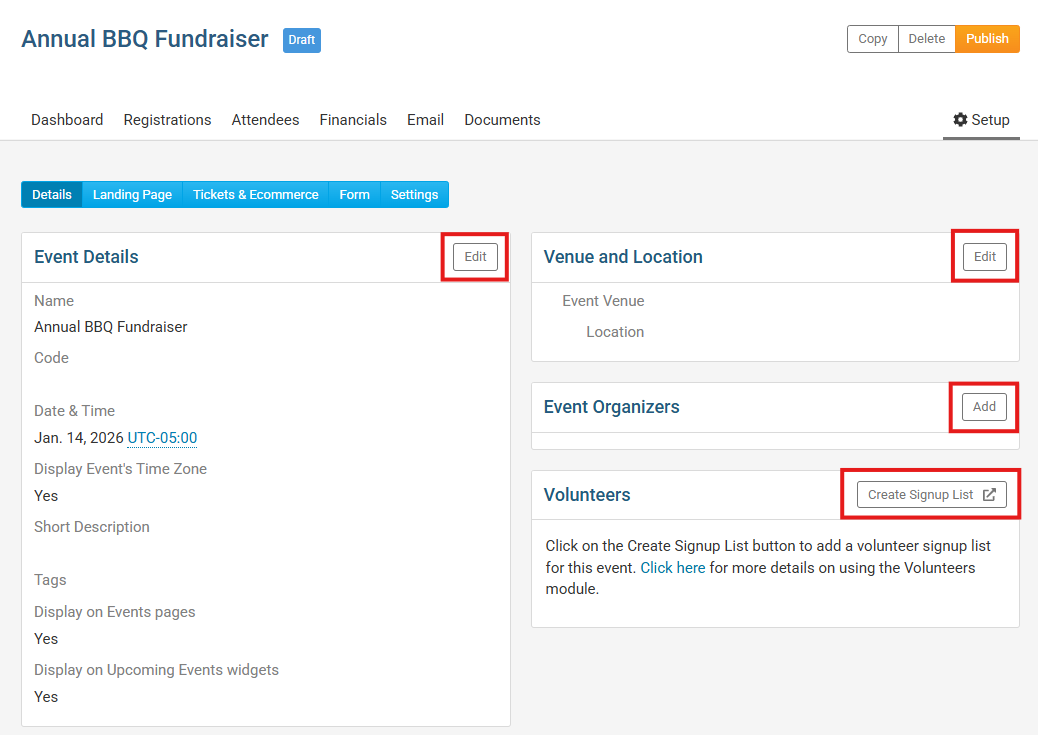The width and height of the screenshot is (1038, 735).
Task: Go to the Attendees tab
Action: pyautogui.click(x=265, y=120)
